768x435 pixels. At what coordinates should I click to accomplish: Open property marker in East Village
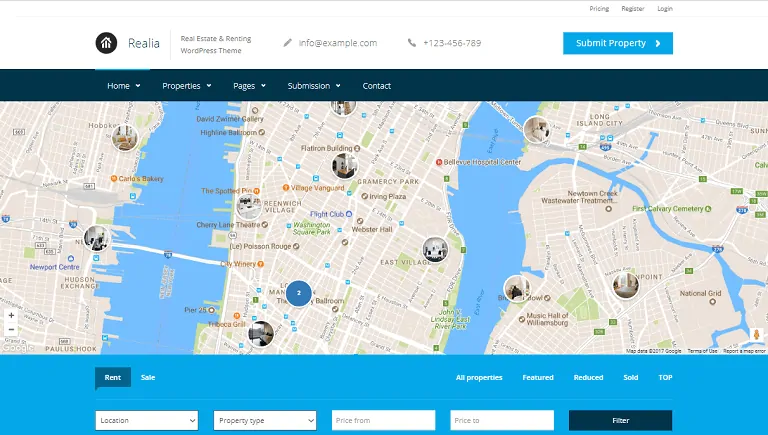pyautogui.click(x=435, y=249)
